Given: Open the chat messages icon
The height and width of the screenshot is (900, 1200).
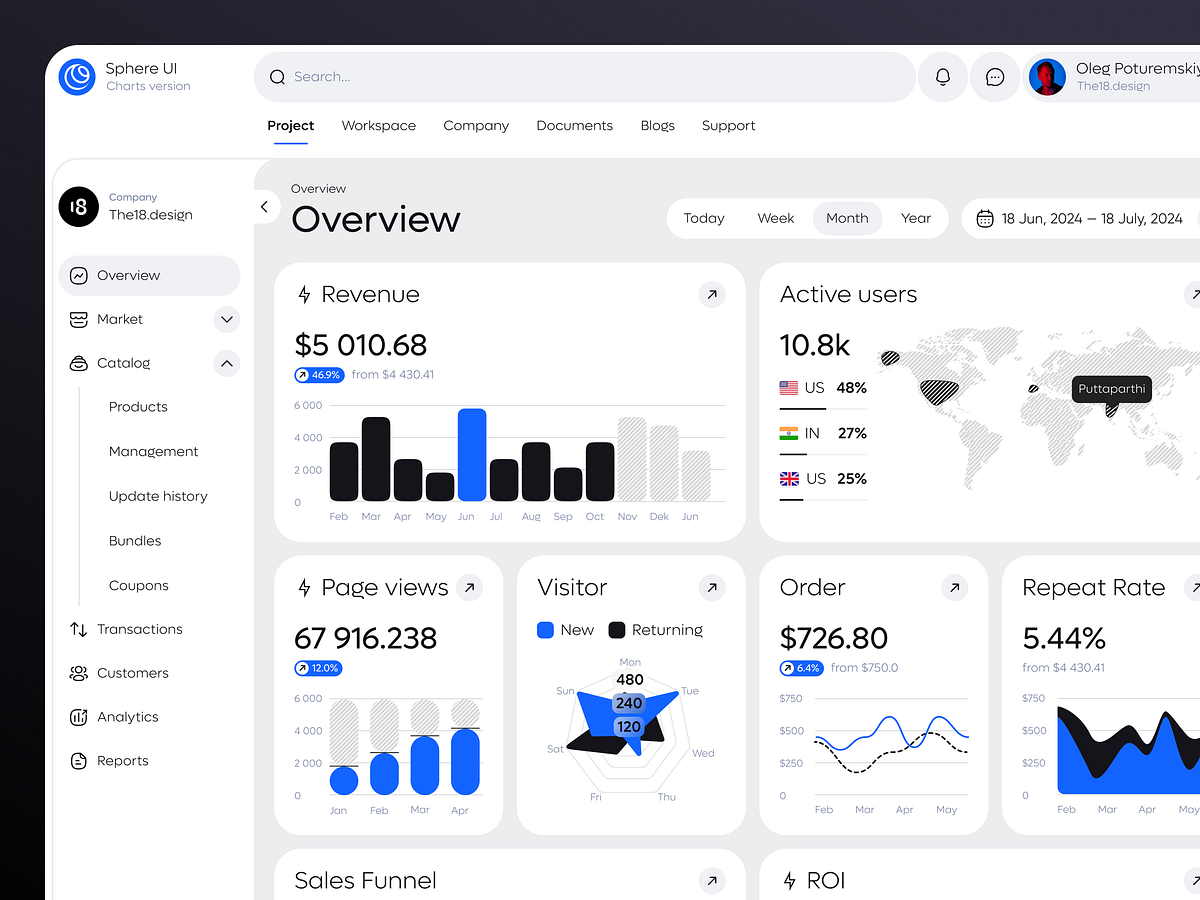Looking at the screenshot, I should pos(995,77).
